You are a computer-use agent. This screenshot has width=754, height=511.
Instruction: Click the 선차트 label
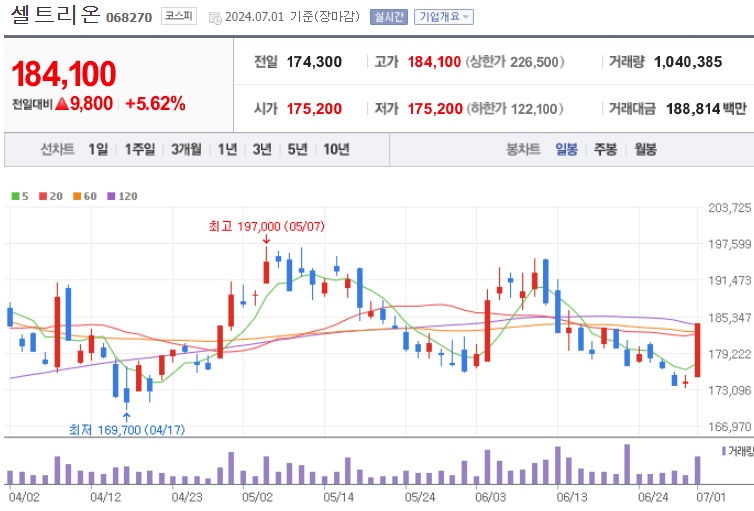tap(57, 149)
